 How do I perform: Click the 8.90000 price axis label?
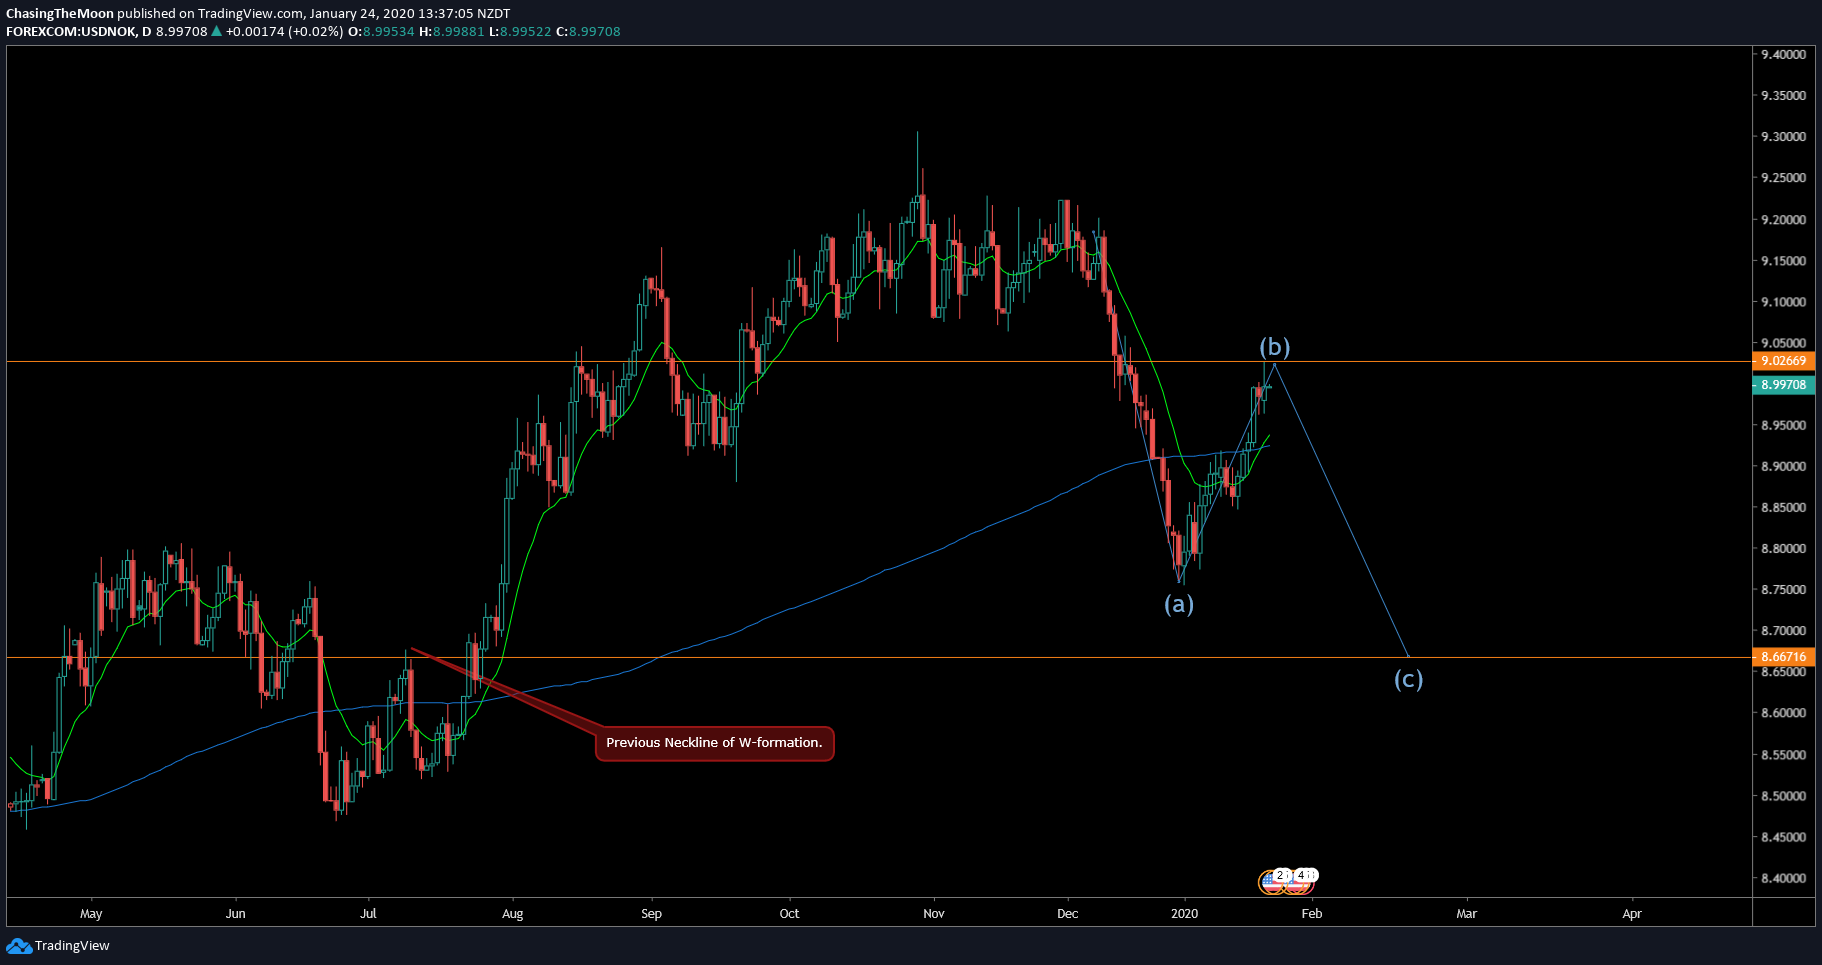(x=1783, y=466)
